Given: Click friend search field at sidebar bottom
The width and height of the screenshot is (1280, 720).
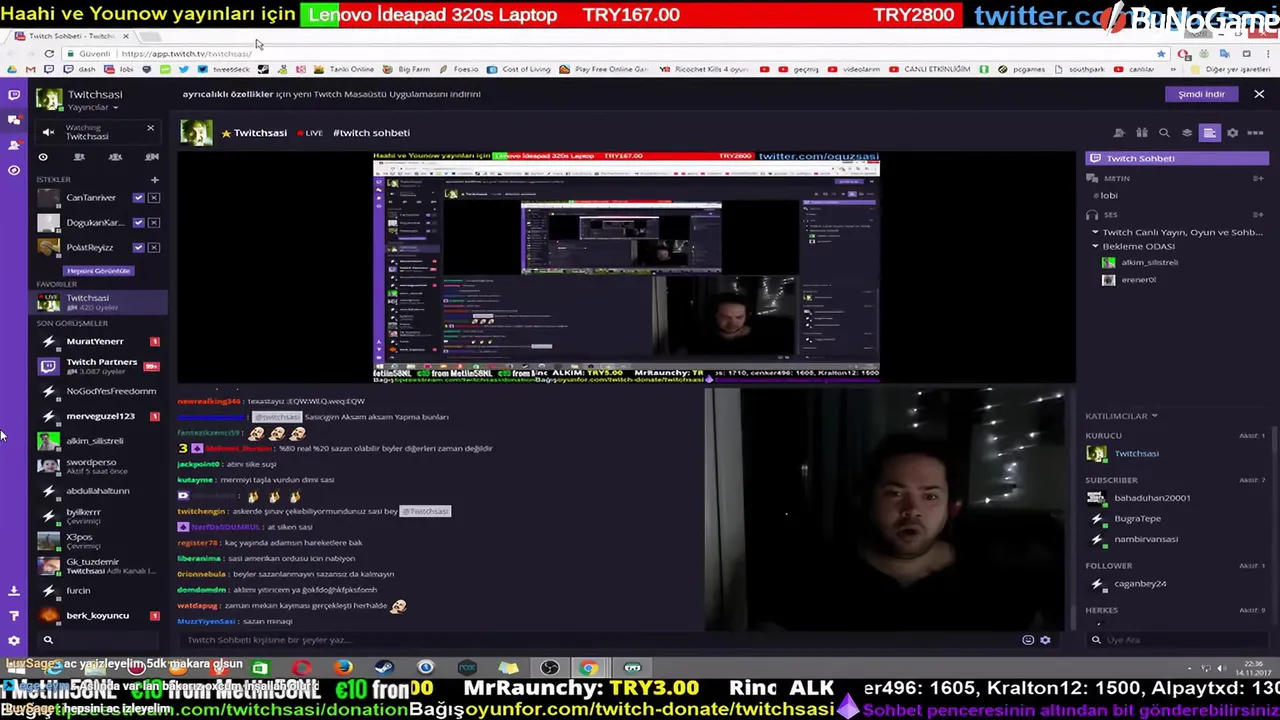Looking at the screenshot, I should coord(100,640).
